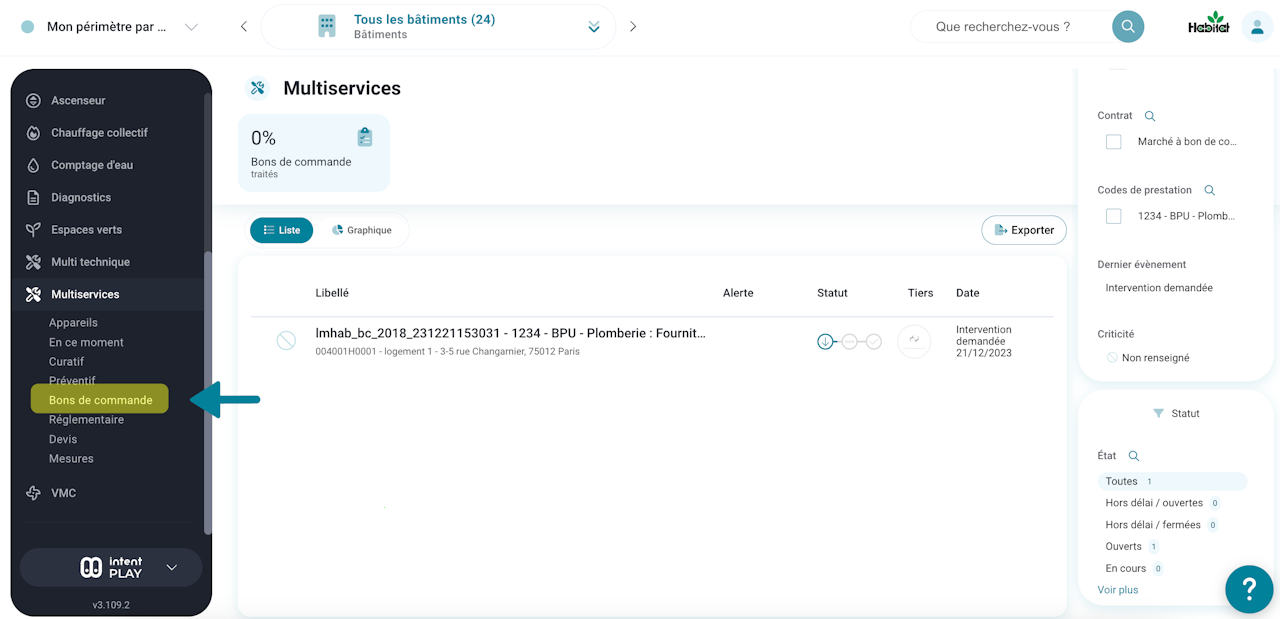Filter by Hors délai / ouvertes state

pyautogui.click(x=1162, y=503)
